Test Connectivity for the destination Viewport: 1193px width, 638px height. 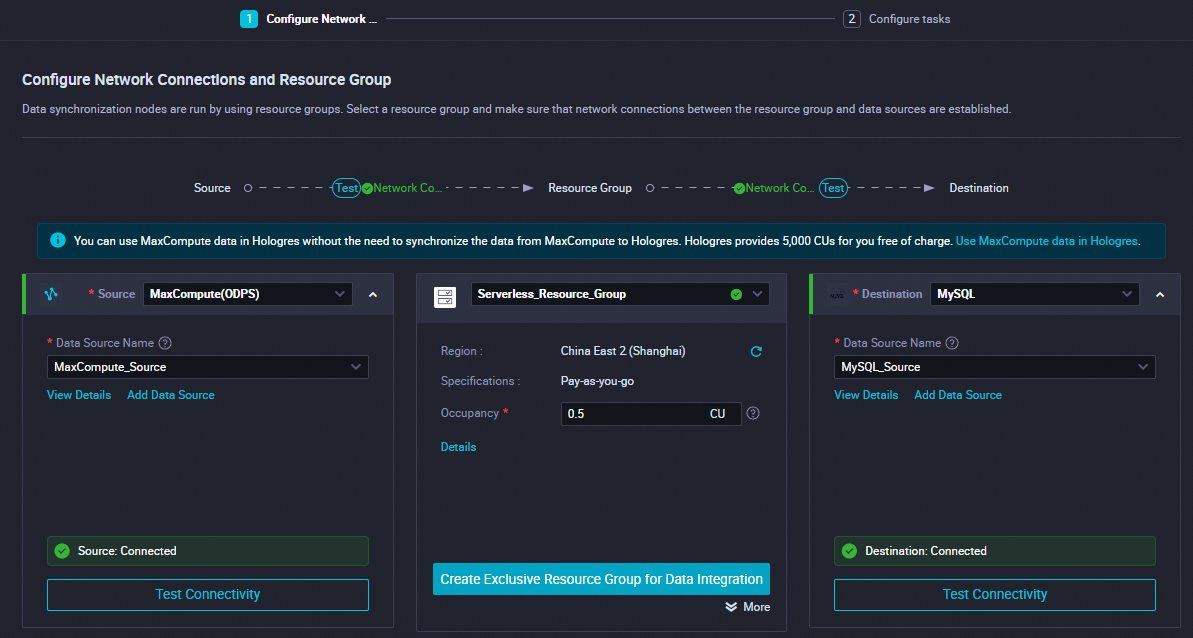[994, 595]
